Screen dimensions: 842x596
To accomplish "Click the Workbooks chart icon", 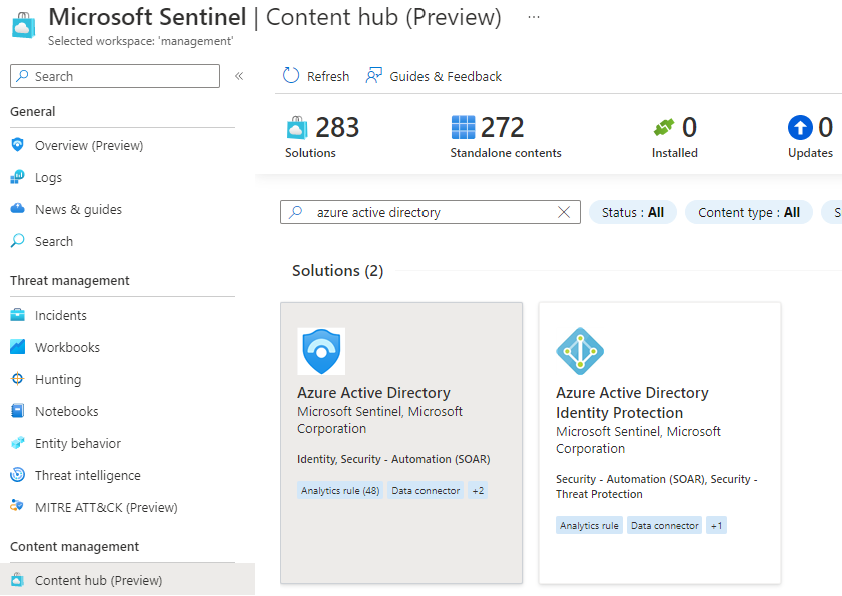I will [x=18, y=347].
